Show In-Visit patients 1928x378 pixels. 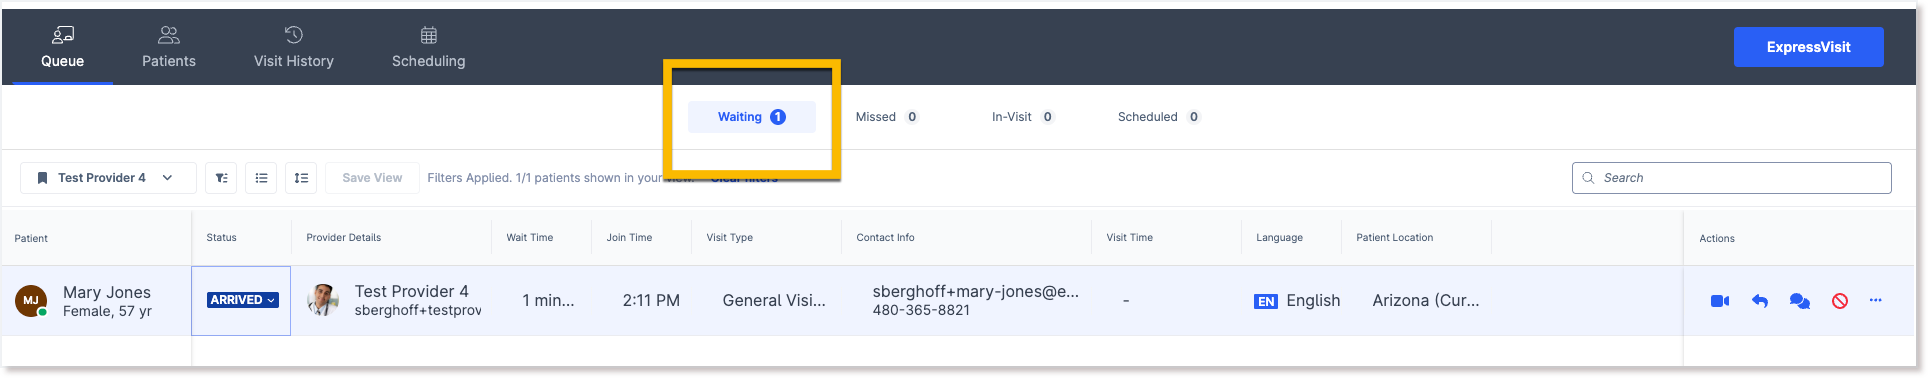click(1022, 117)
